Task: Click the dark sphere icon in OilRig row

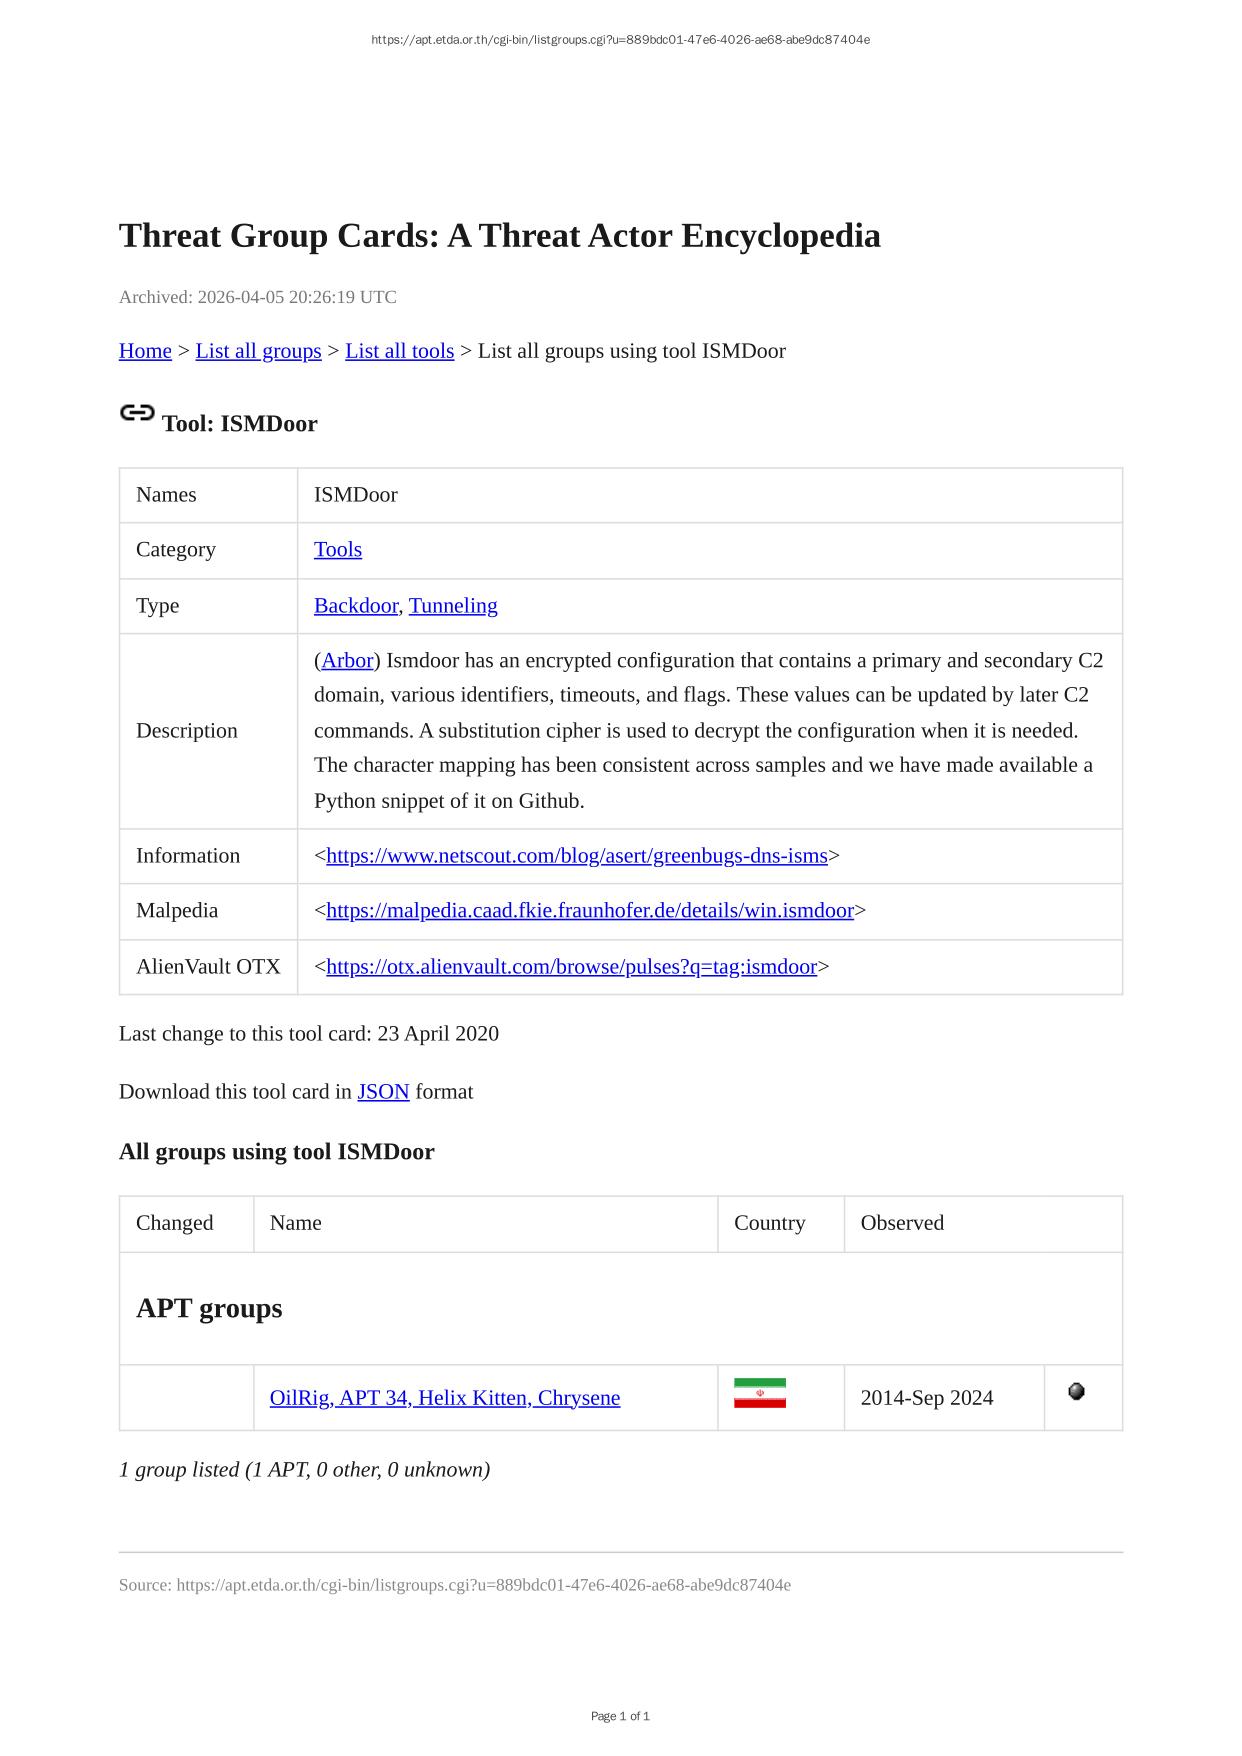Action: coord(1076,1391)
